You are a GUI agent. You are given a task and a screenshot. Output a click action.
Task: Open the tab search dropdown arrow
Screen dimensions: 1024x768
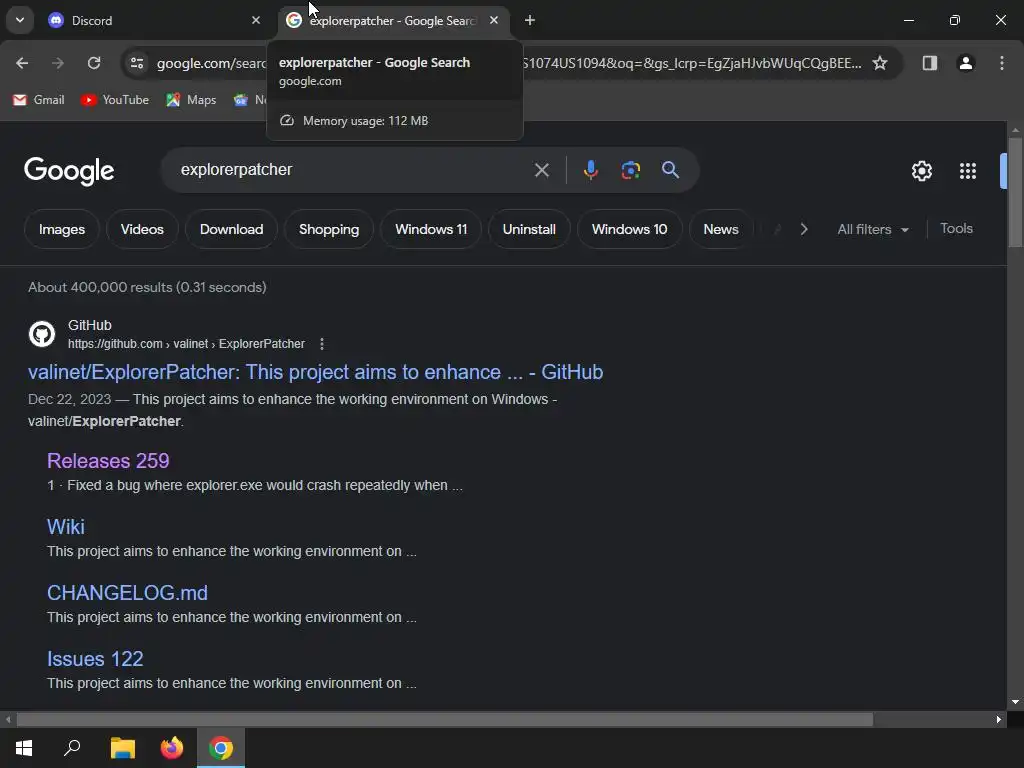20,20
